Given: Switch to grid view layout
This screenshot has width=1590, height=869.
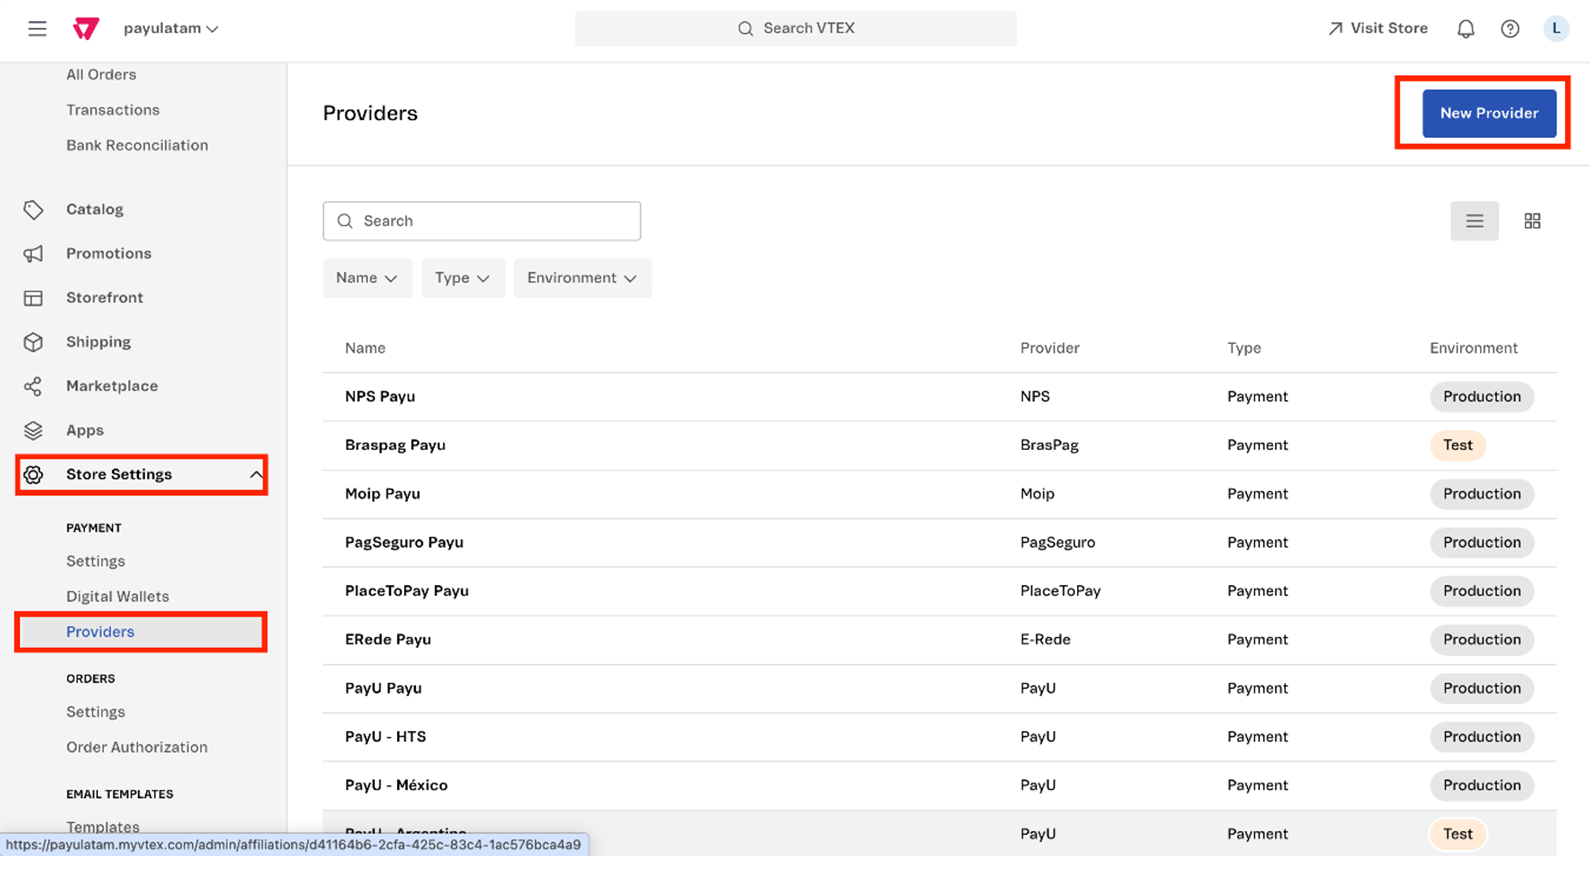Looking at the screenshot, I should tap(1532, 221).
